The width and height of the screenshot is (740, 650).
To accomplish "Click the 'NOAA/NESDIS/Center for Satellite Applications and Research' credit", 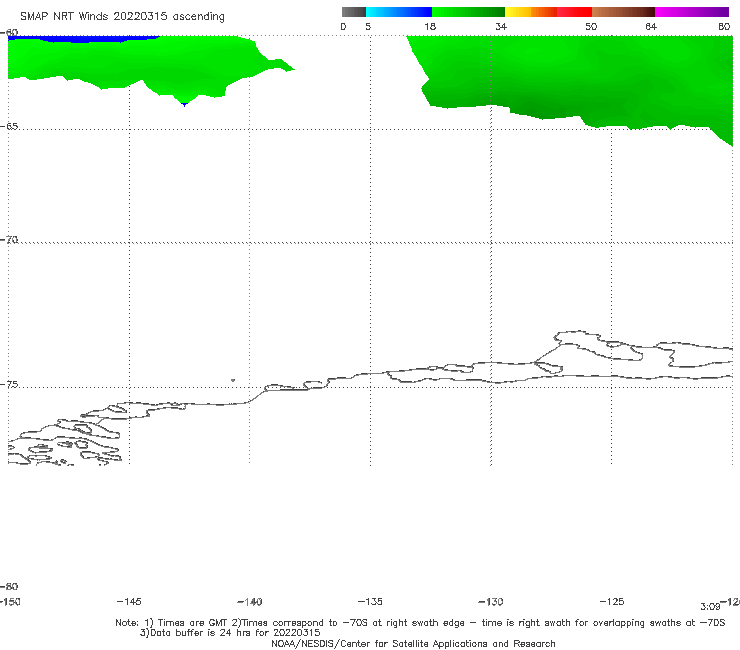I will tap(413, 644).
